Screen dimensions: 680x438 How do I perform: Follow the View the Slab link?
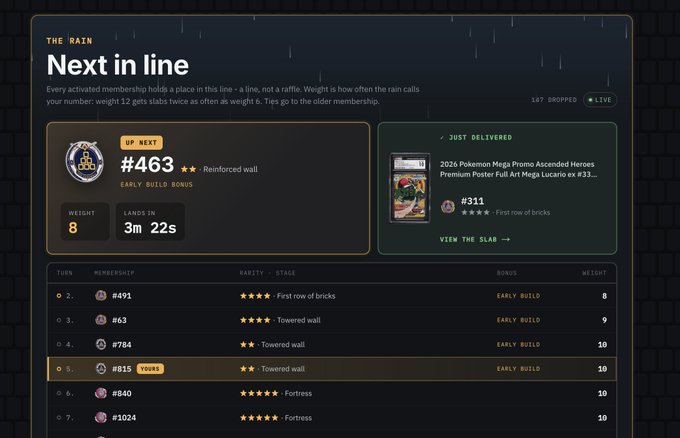pyautogui.click(x=474, y=239)
